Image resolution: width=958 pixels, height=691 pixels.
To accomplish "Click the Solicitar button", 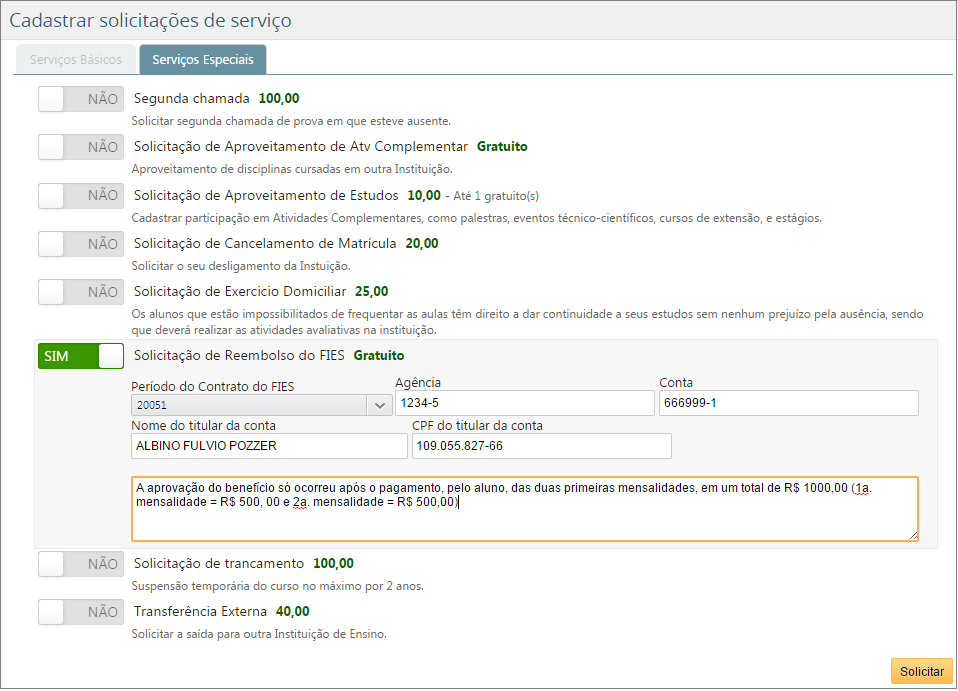I will tap(921, 671).
